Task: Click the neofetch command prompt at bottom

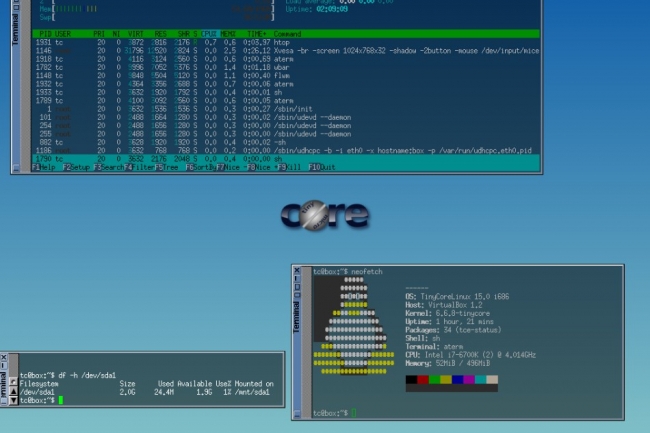Action: (334, 413)
